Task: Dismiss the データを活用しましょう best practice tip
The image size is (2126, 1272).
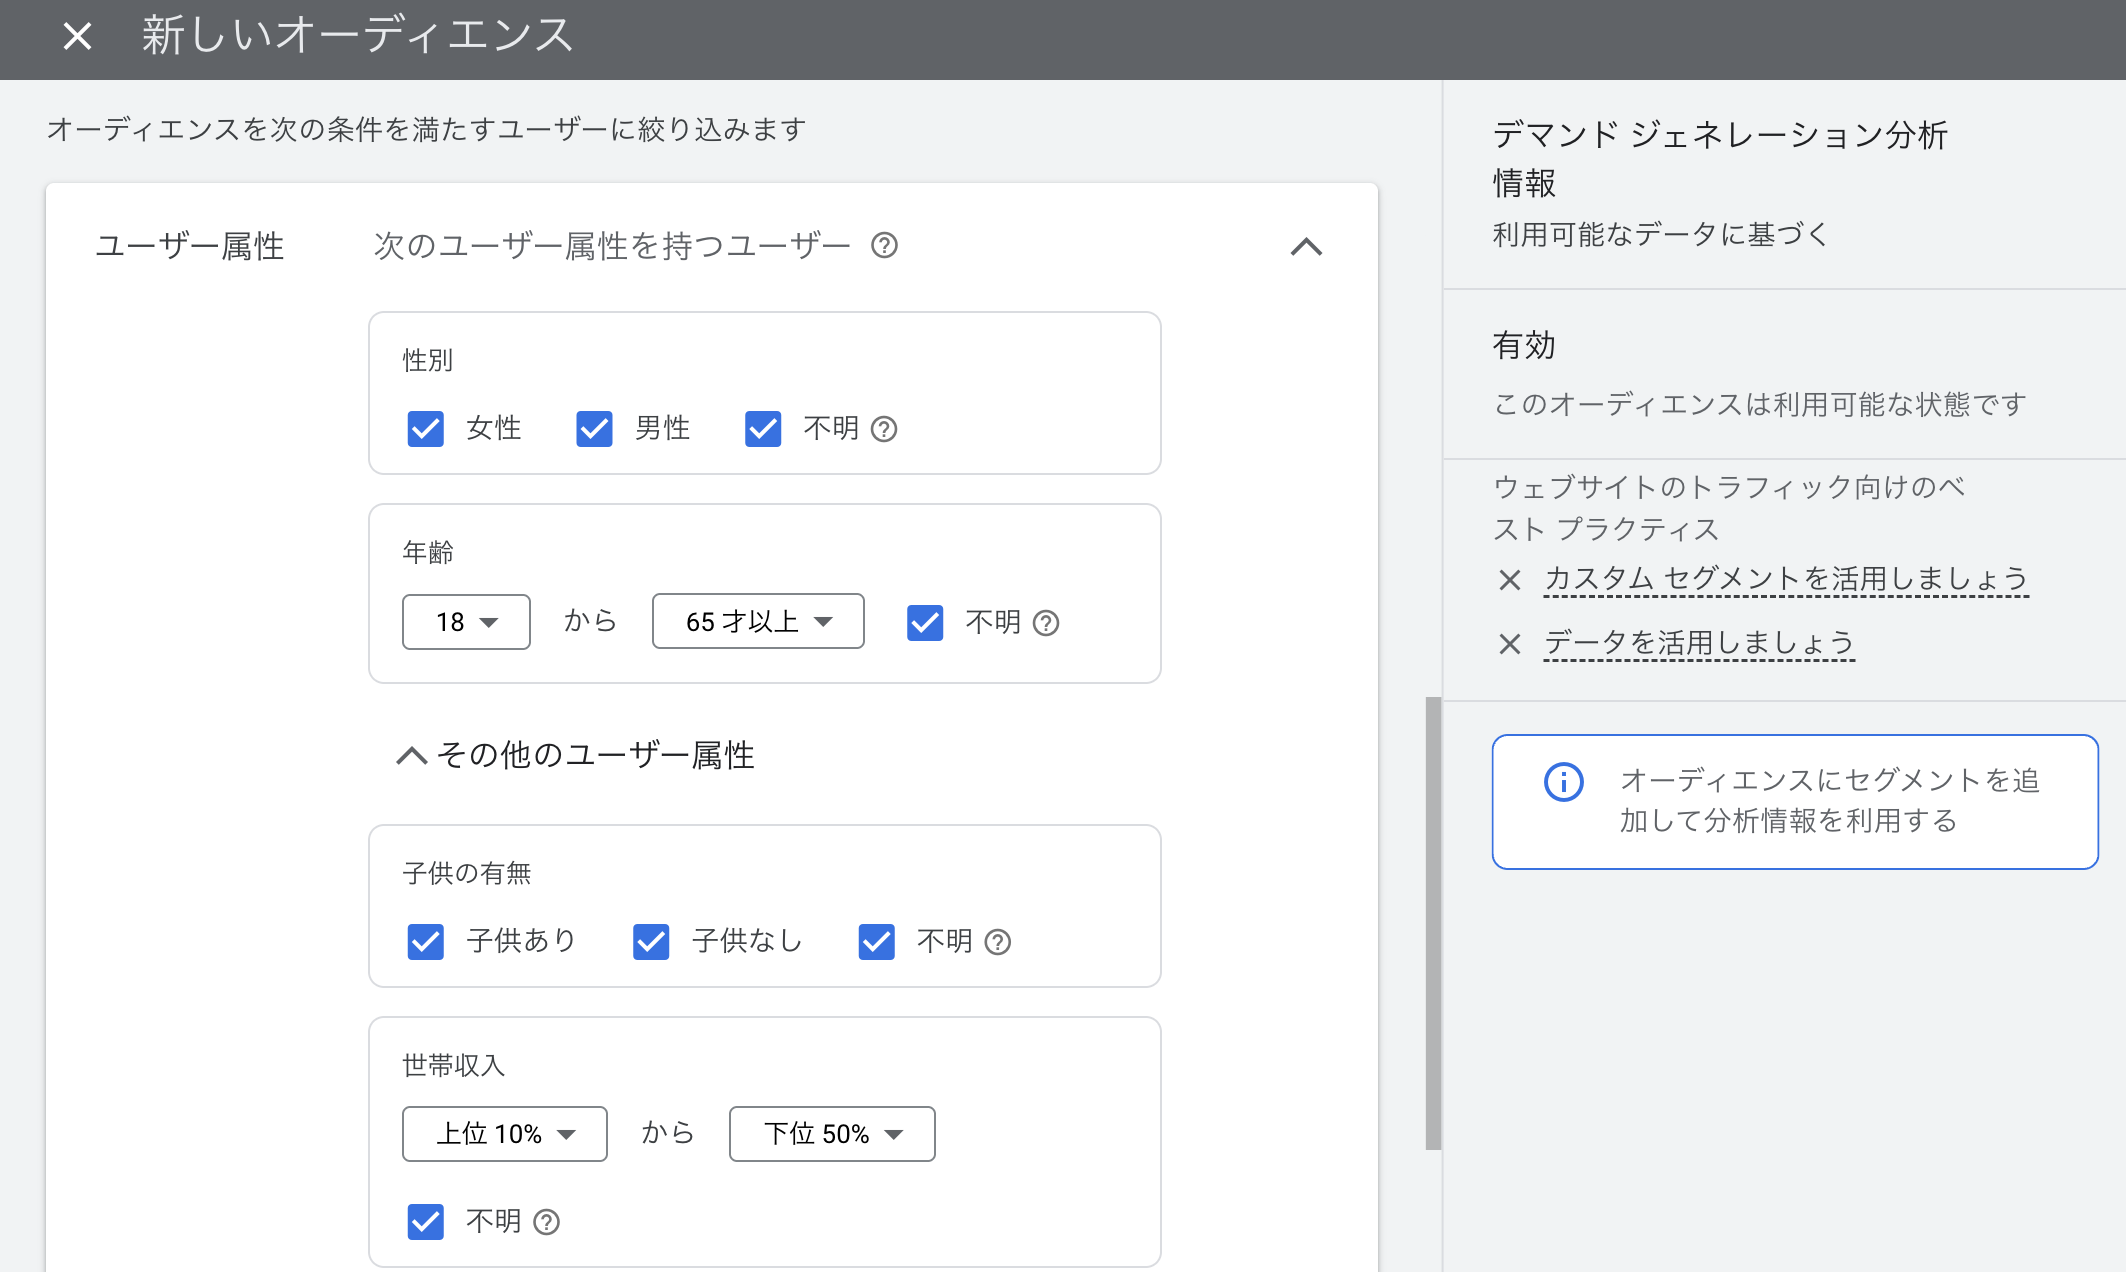Action: tap(1509, 644)
